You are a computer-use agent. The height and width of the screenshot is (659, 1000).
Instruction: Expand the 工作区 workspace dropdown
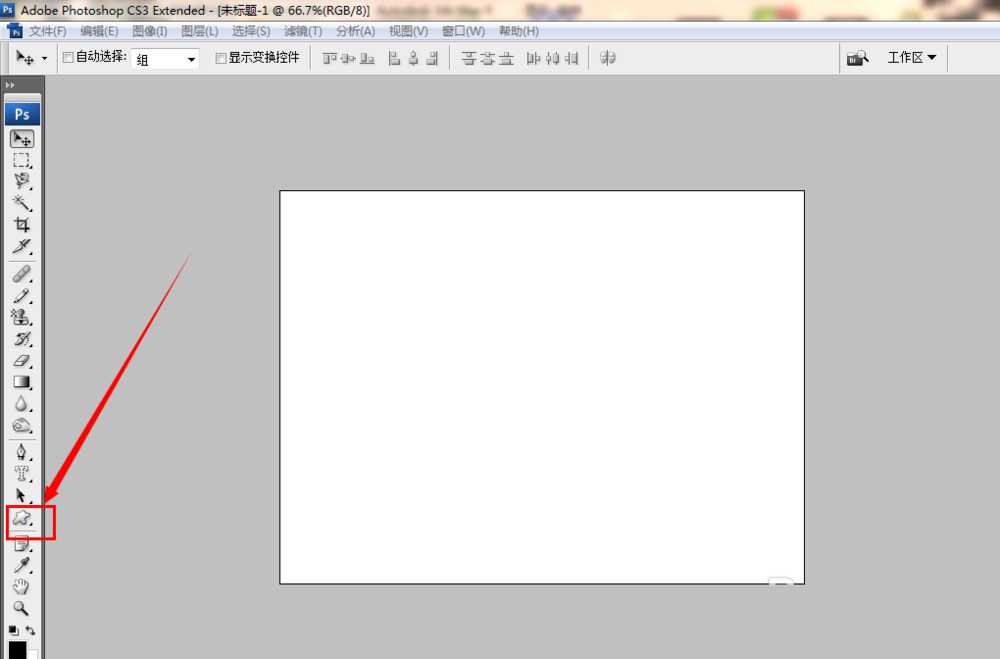912,58
